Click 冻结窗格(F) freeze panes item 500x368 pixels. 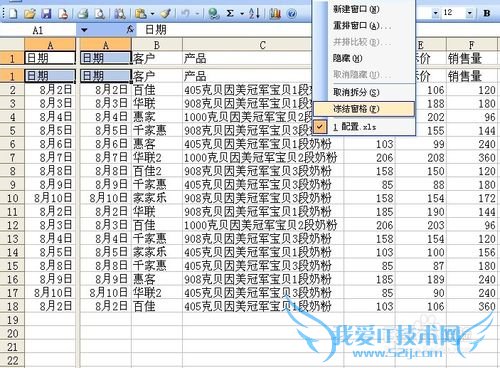pos(364,109)
